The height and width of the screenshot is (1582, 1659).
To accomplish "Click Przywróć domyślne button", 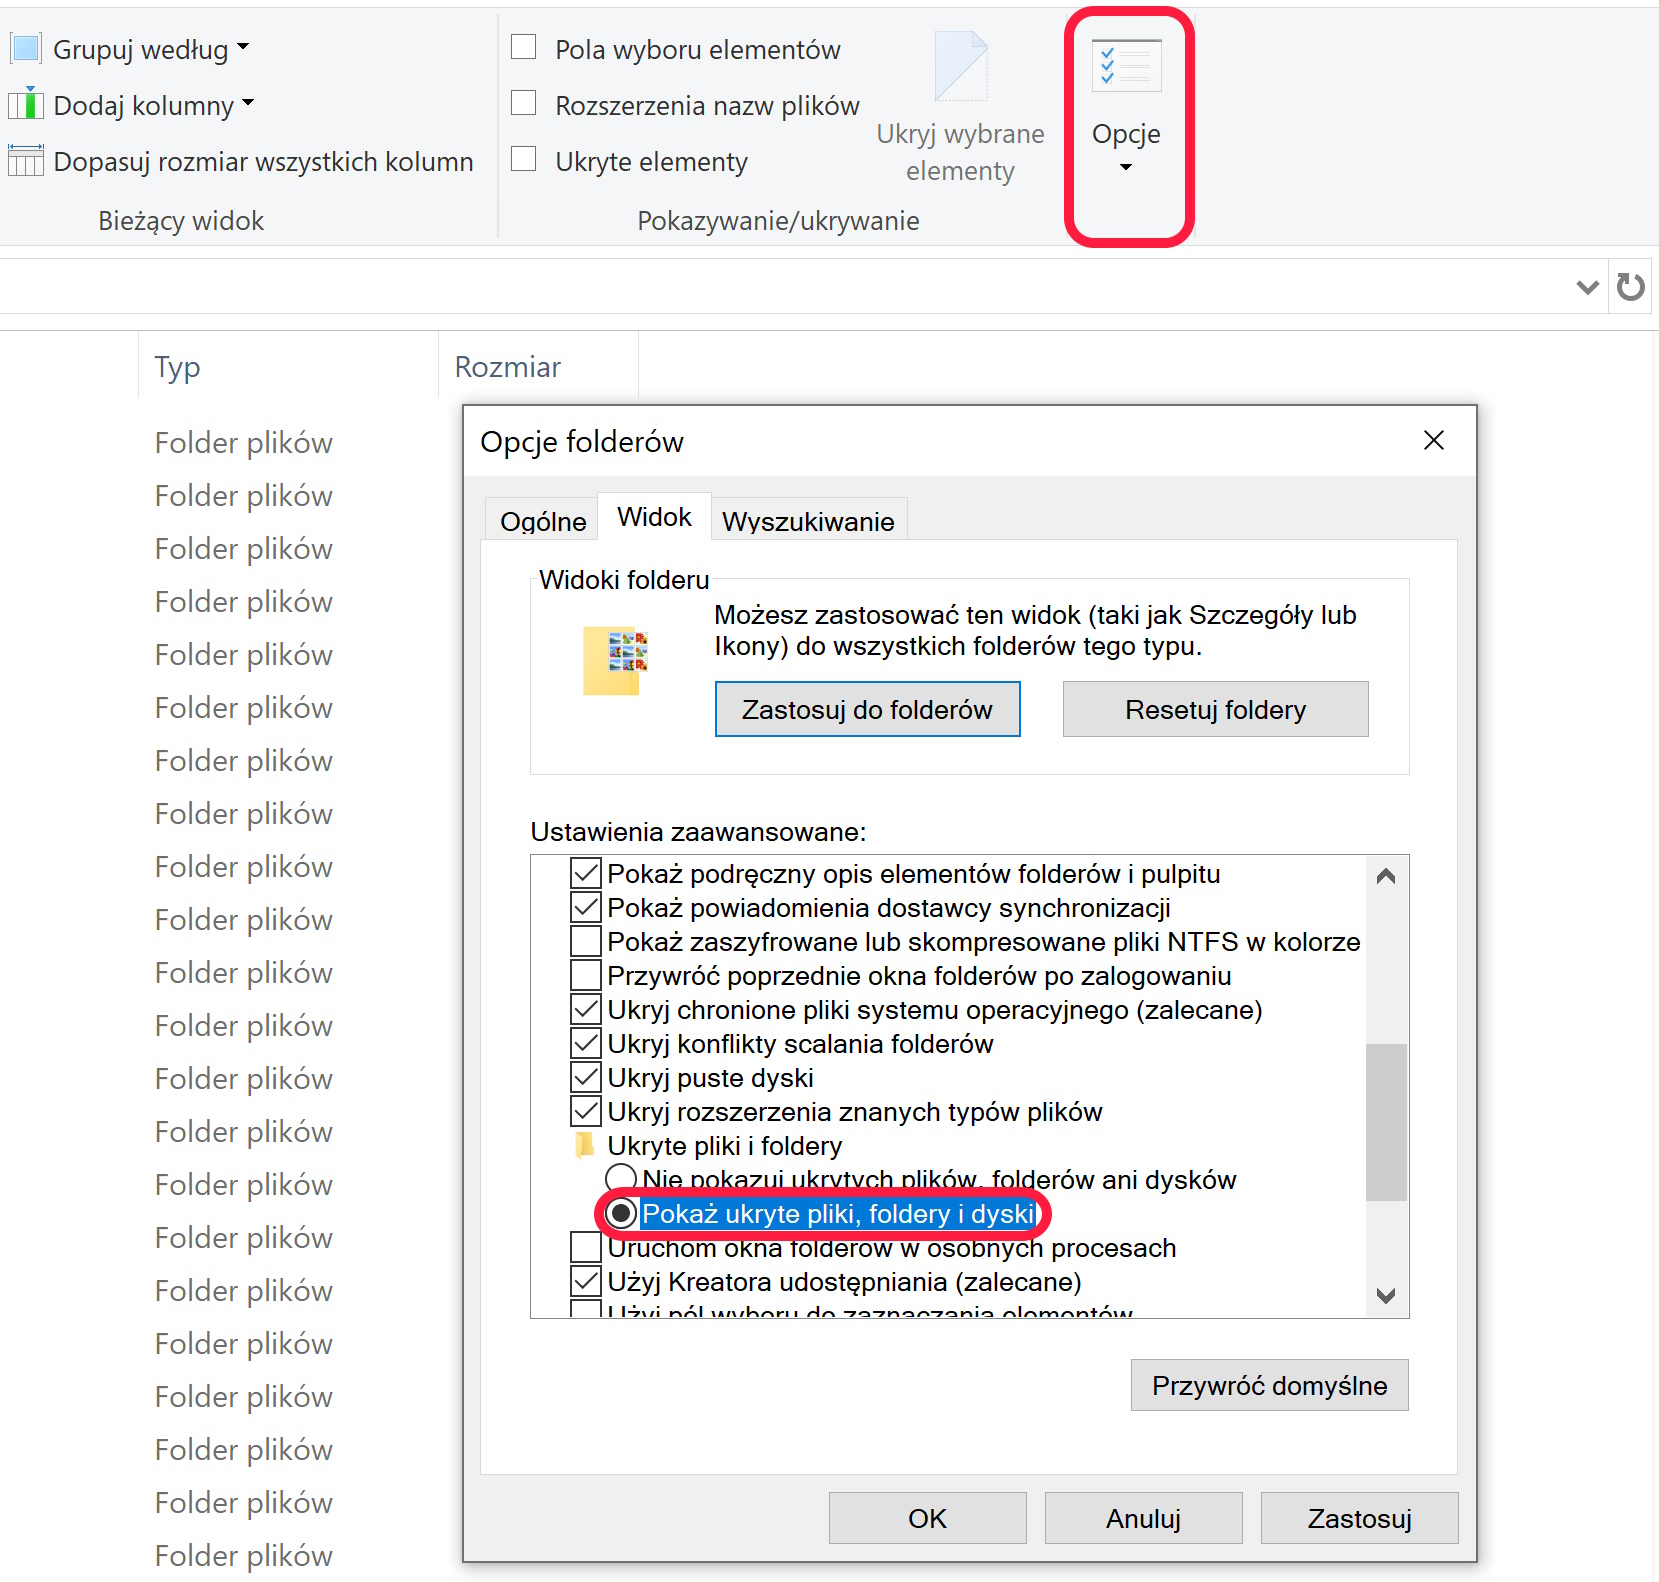I will tap(1269, 1385).
